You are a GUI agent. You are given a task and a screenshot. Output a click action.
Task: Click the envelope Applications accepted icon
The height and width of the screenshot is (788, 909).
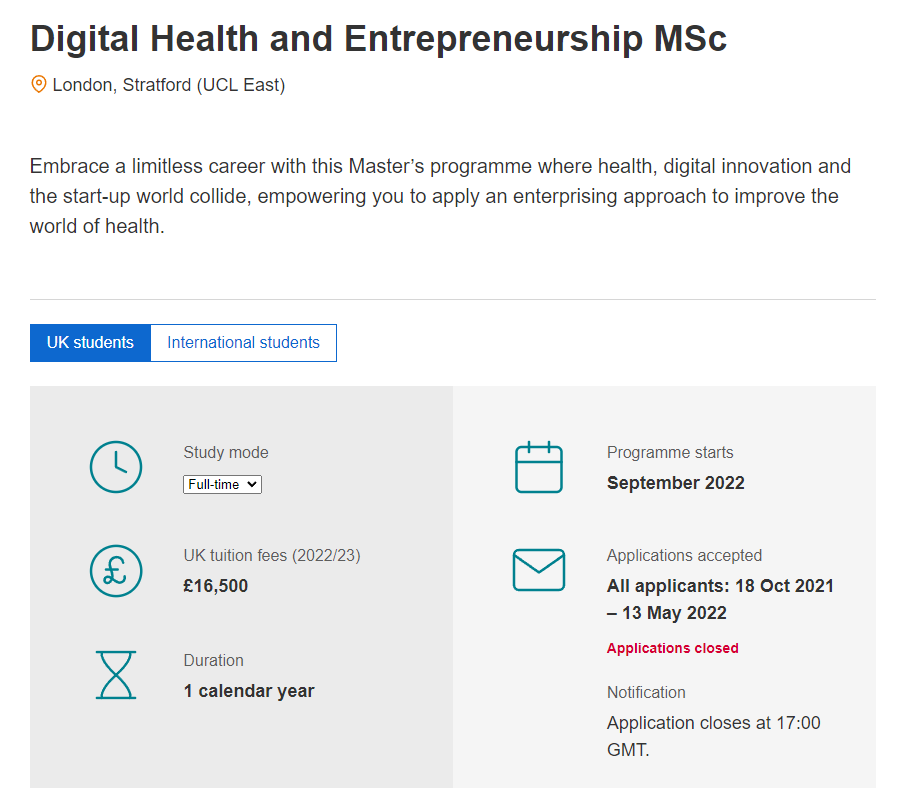click(539, 570)
